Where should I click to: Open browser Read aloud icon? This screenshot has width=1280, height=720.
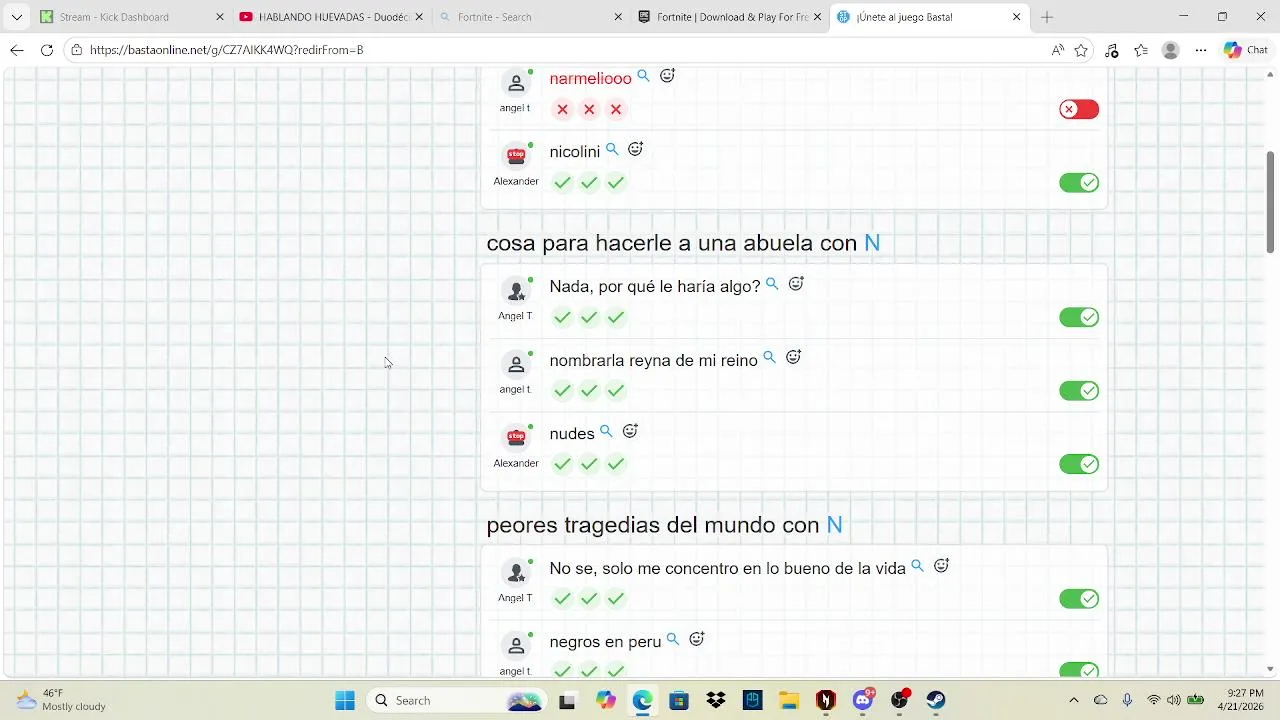point(1057,50)
